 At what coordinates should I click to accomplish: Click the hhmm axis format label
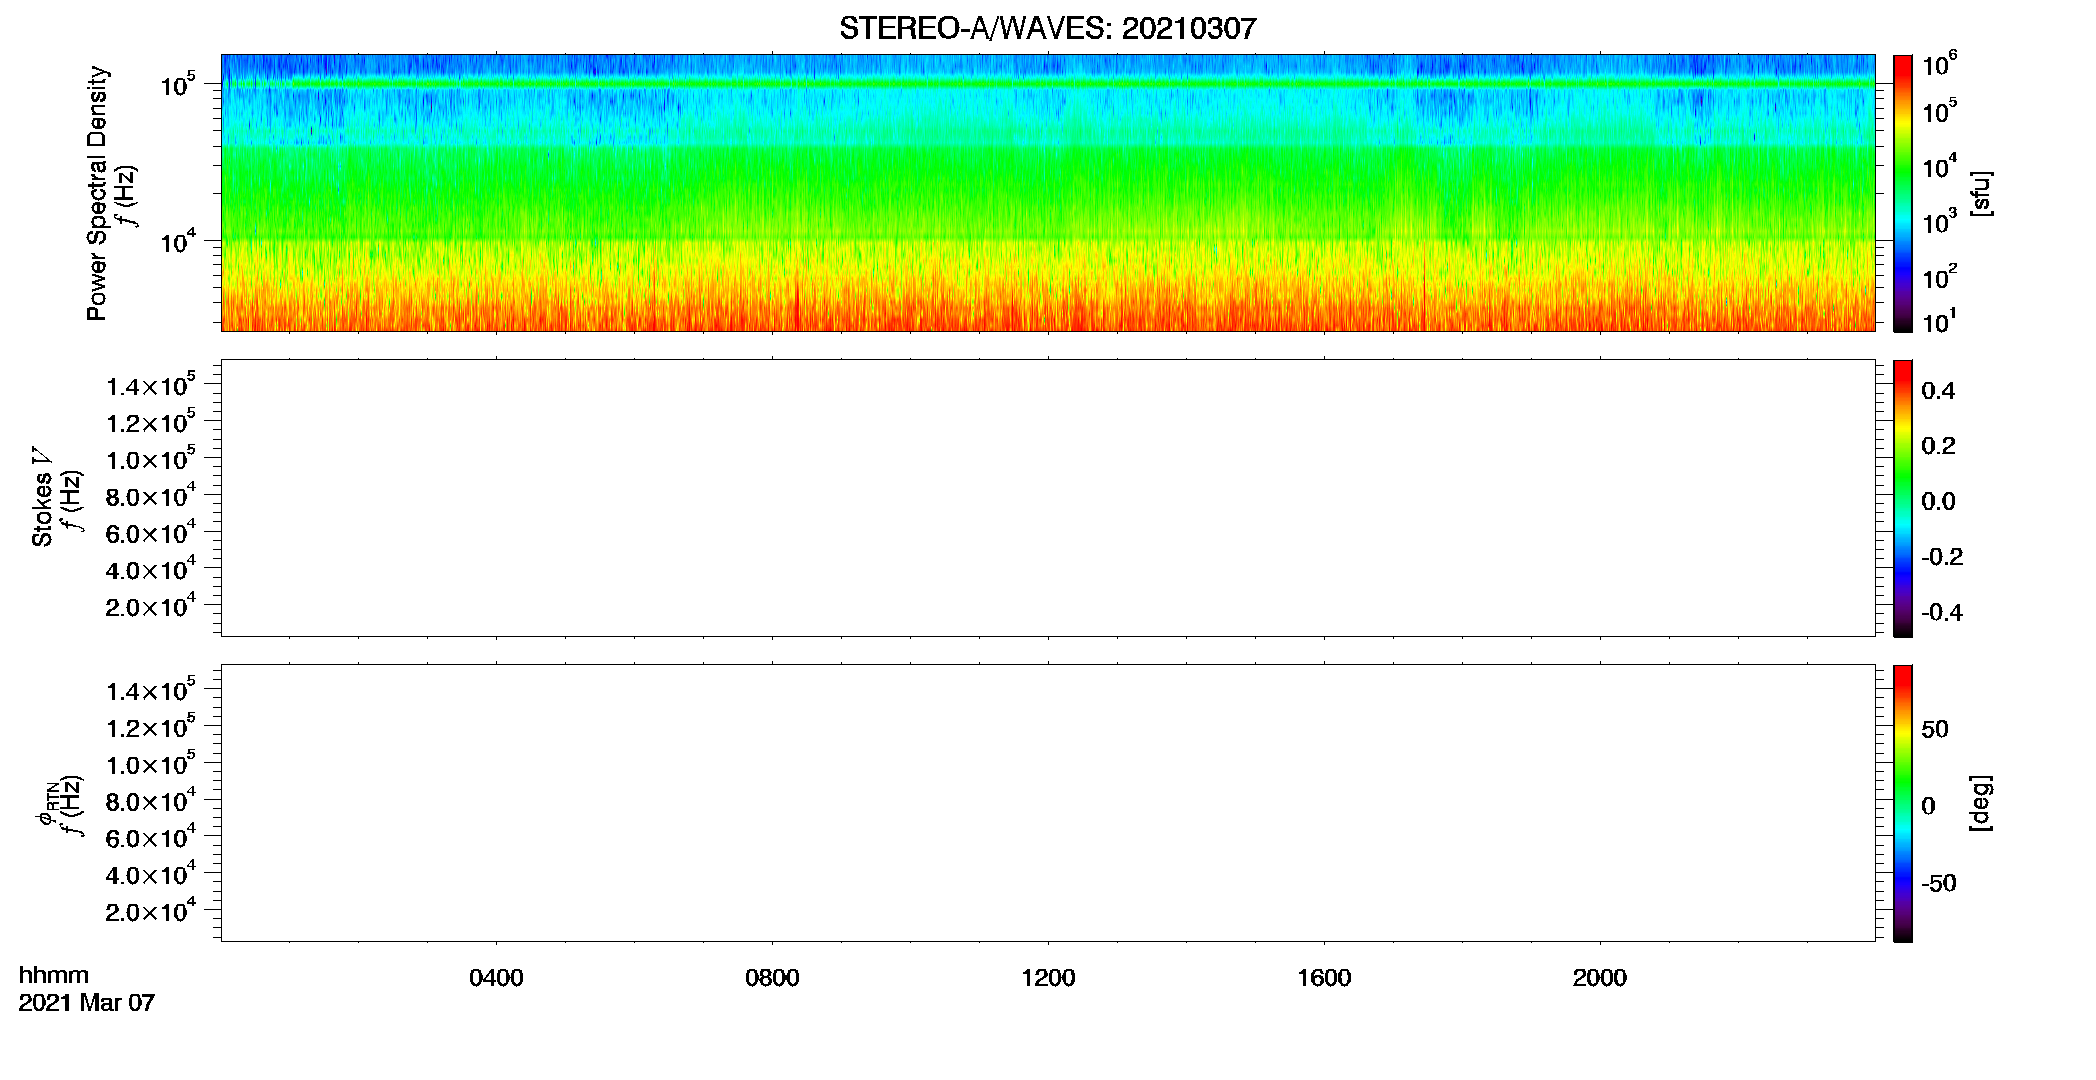pyautogui.click(x=54, y=975)
